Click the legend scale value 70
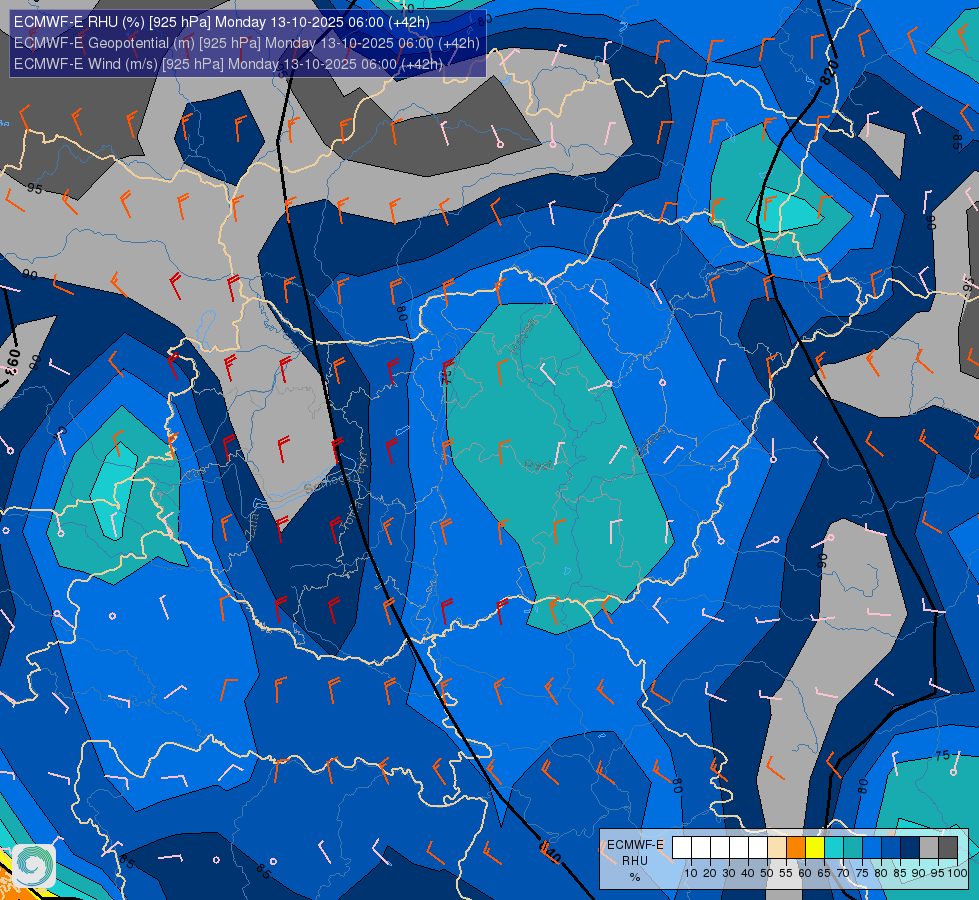 [x=844, y=873]
